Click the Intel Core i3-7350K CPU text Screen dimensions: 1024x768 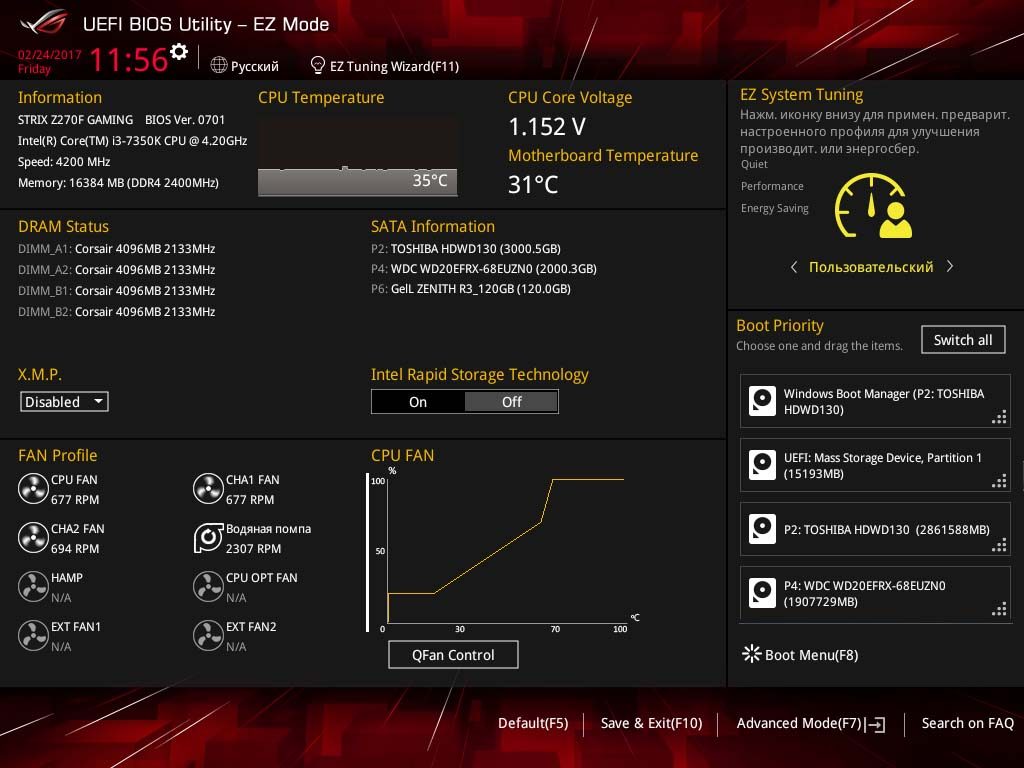pyautogui.click(x=133, y=140)
